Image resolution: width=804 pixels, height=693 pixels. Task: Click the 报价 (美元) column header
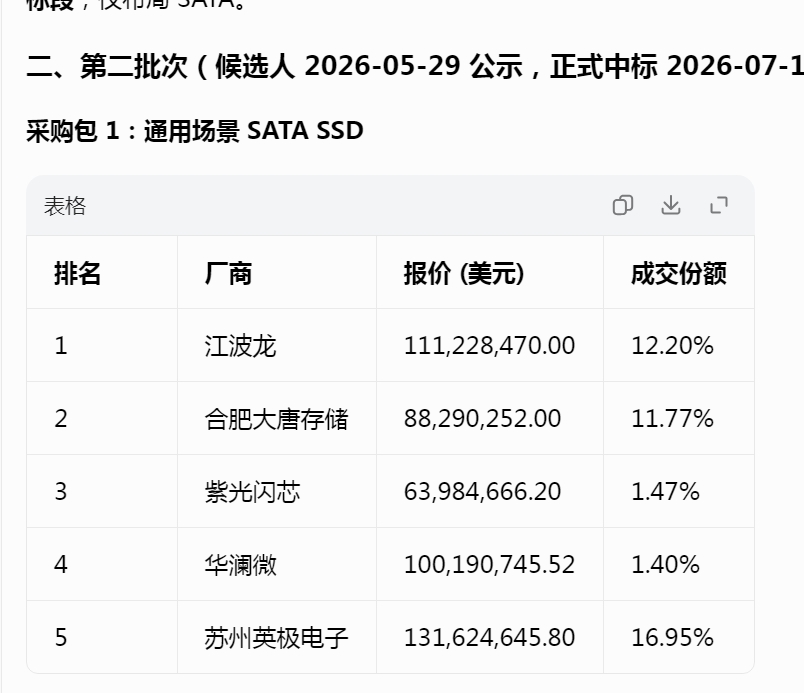[464, 273]
